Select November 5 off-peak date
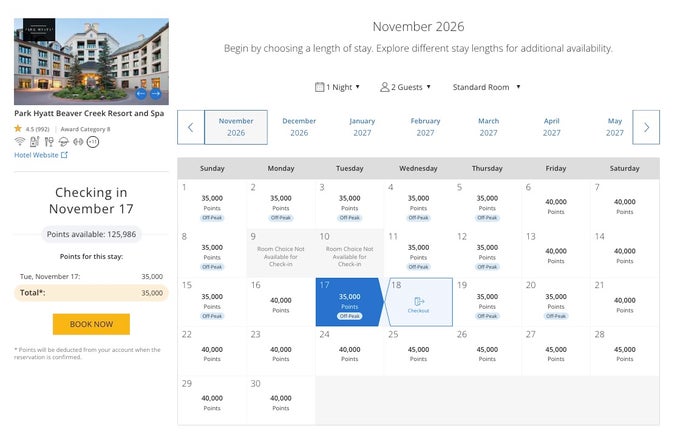This screenshot has width=700, height=437. (487, 203)
